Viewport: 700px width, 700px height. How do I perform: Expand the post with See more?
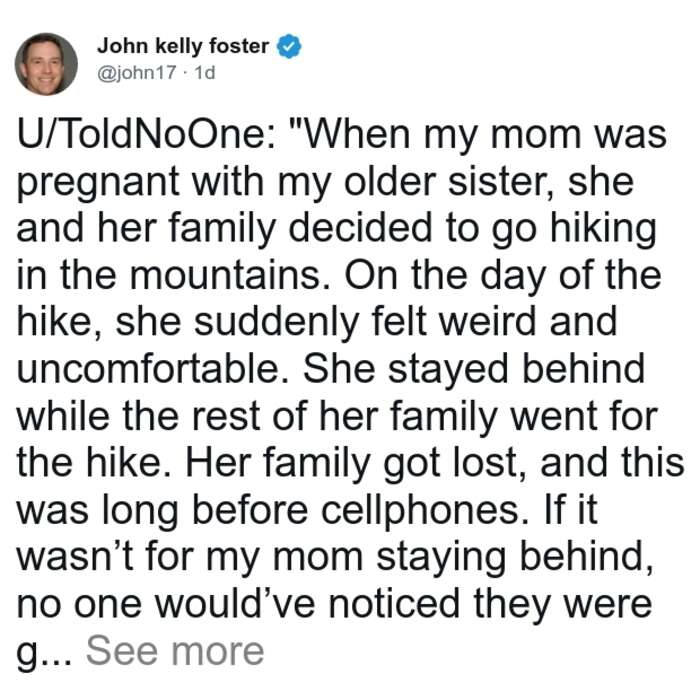click(175, 650)
